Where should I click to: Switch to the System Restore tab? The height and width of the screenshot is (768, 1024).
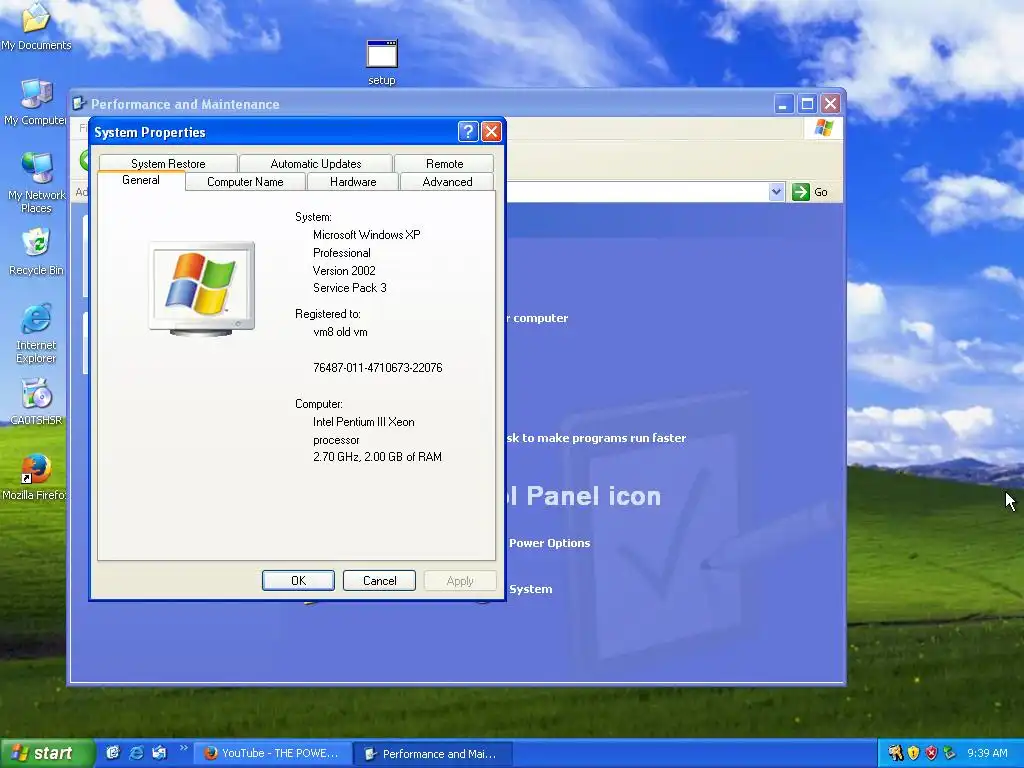click(x=168, y=163)
